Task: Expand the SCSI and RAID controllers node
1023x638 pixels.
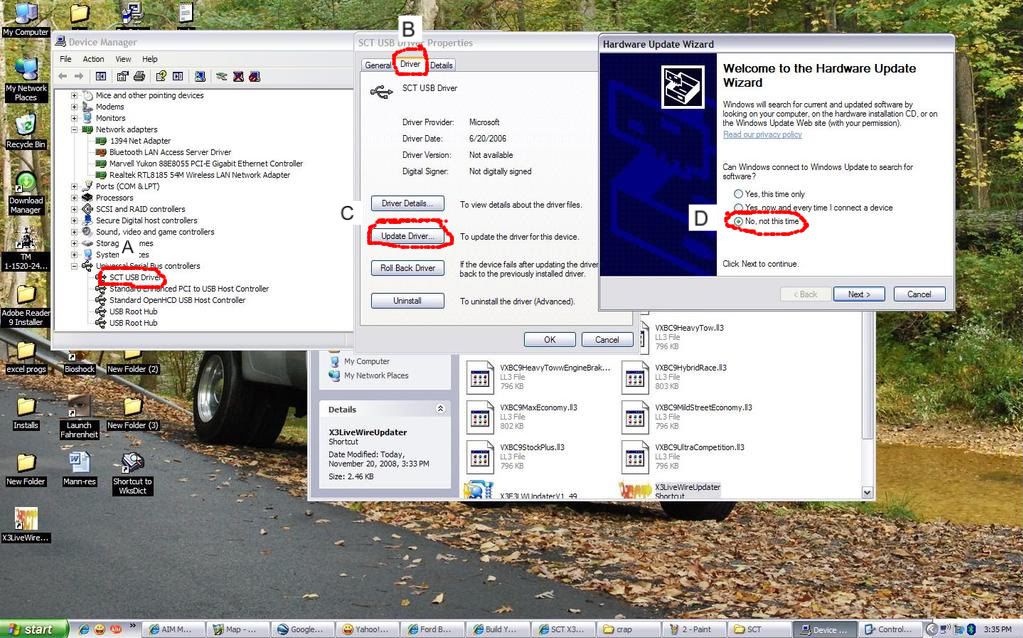Action: pos(74,209)
